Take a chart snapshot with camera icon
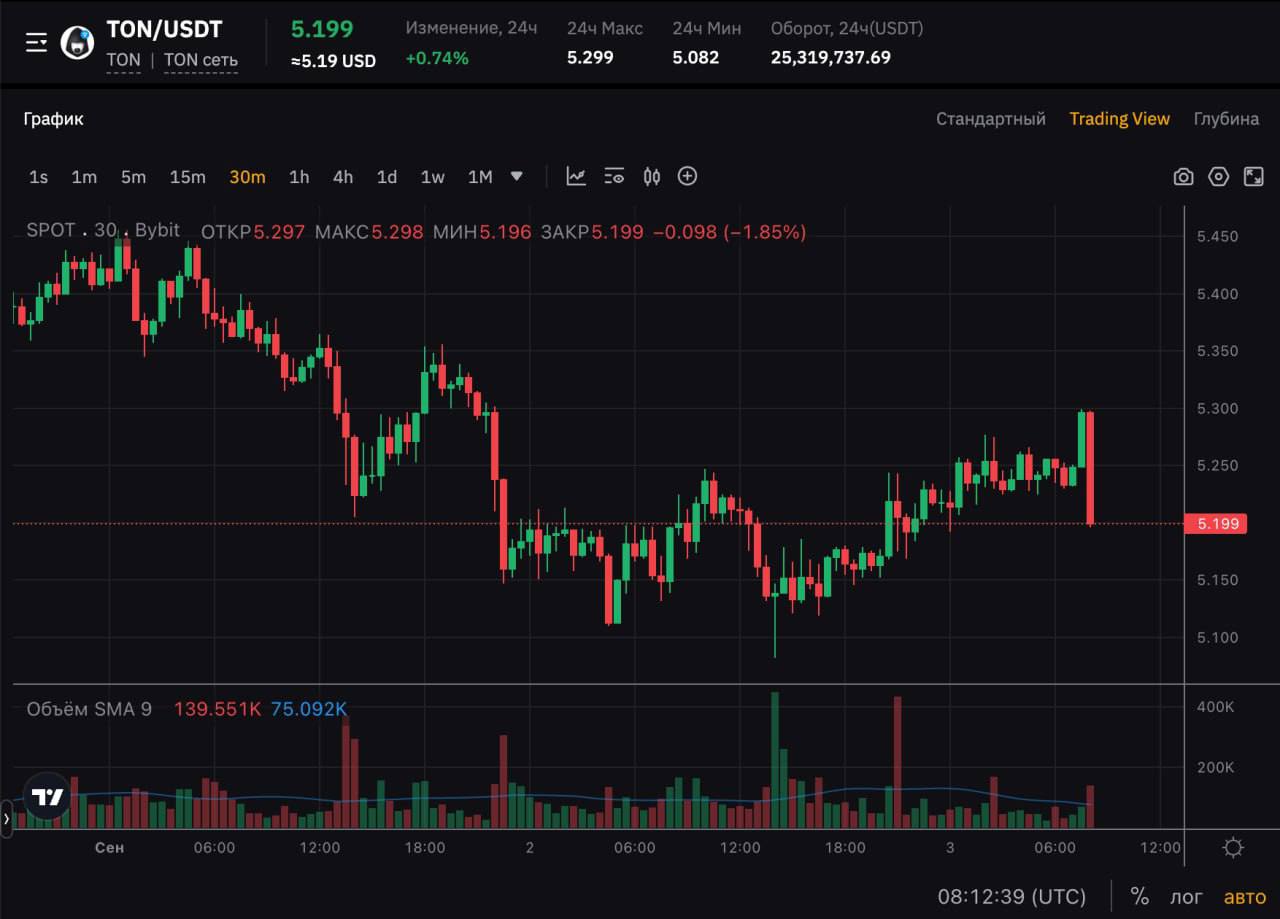Screen dimensions: 1280x919 click(1183, 177)
